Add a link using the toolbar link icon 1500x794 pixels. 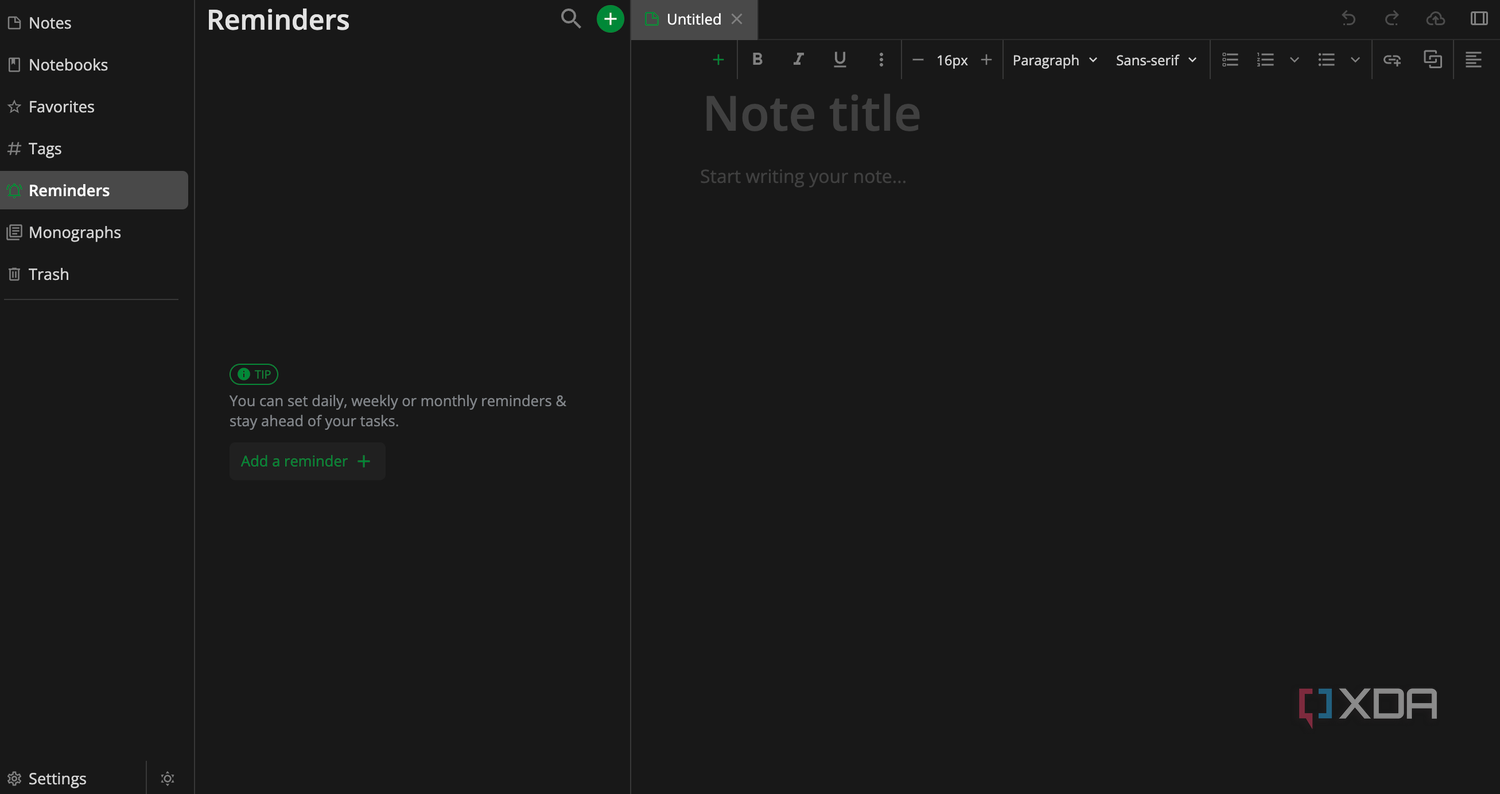[1392, 60]
